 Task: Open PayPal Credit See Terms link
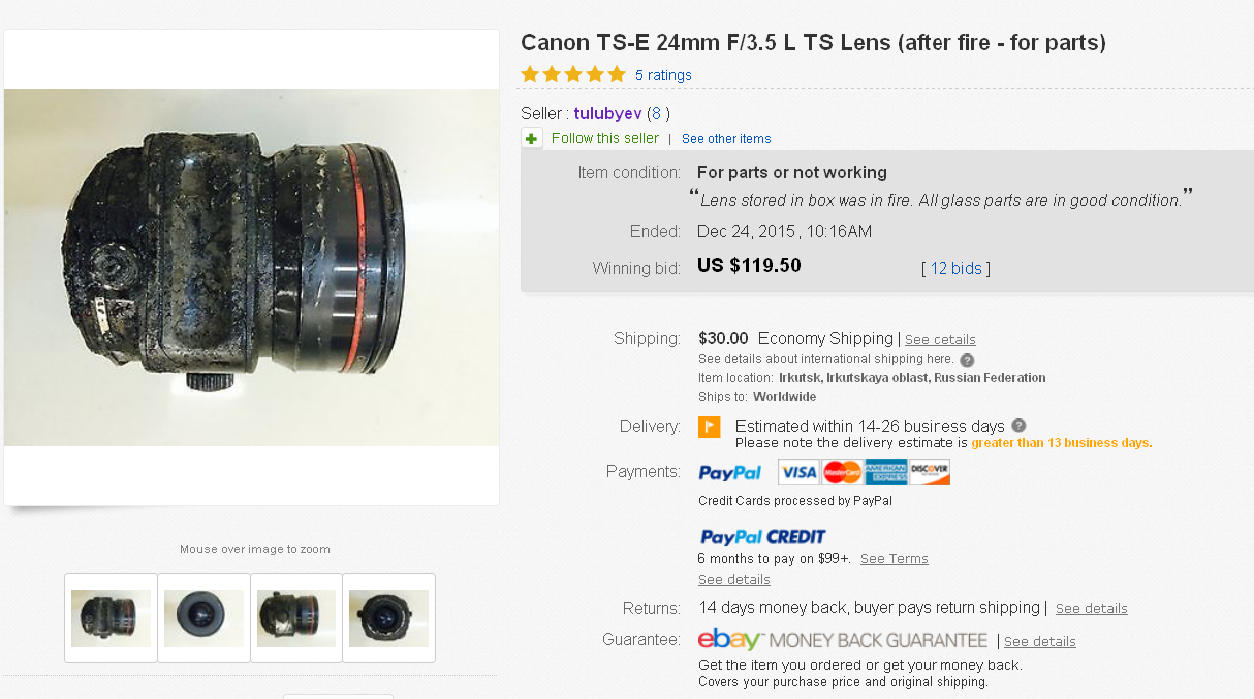click(x=894, y=559)
